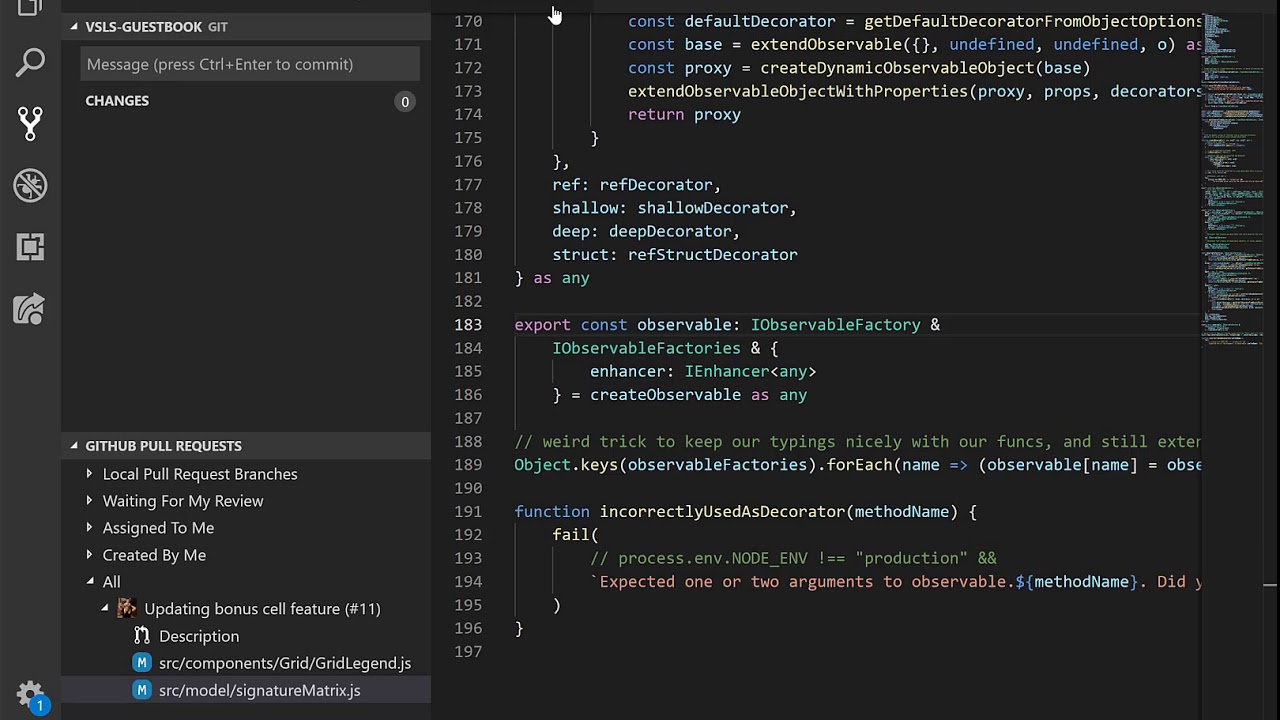Collapse the GitHub Pull Requests section

point(74,445)
